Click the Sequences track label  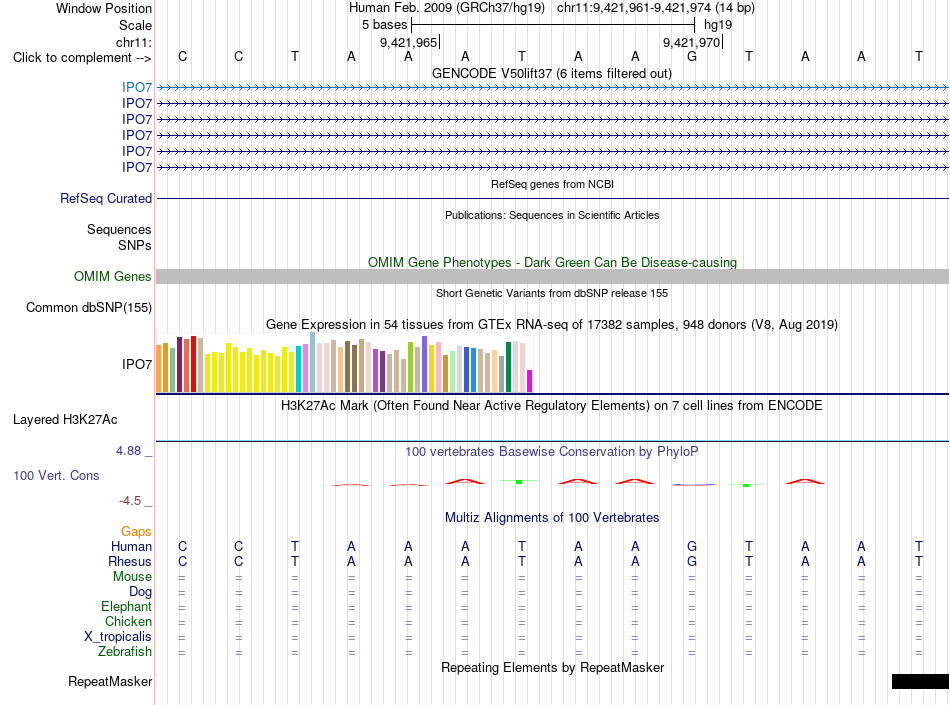[x=119, y=230]
